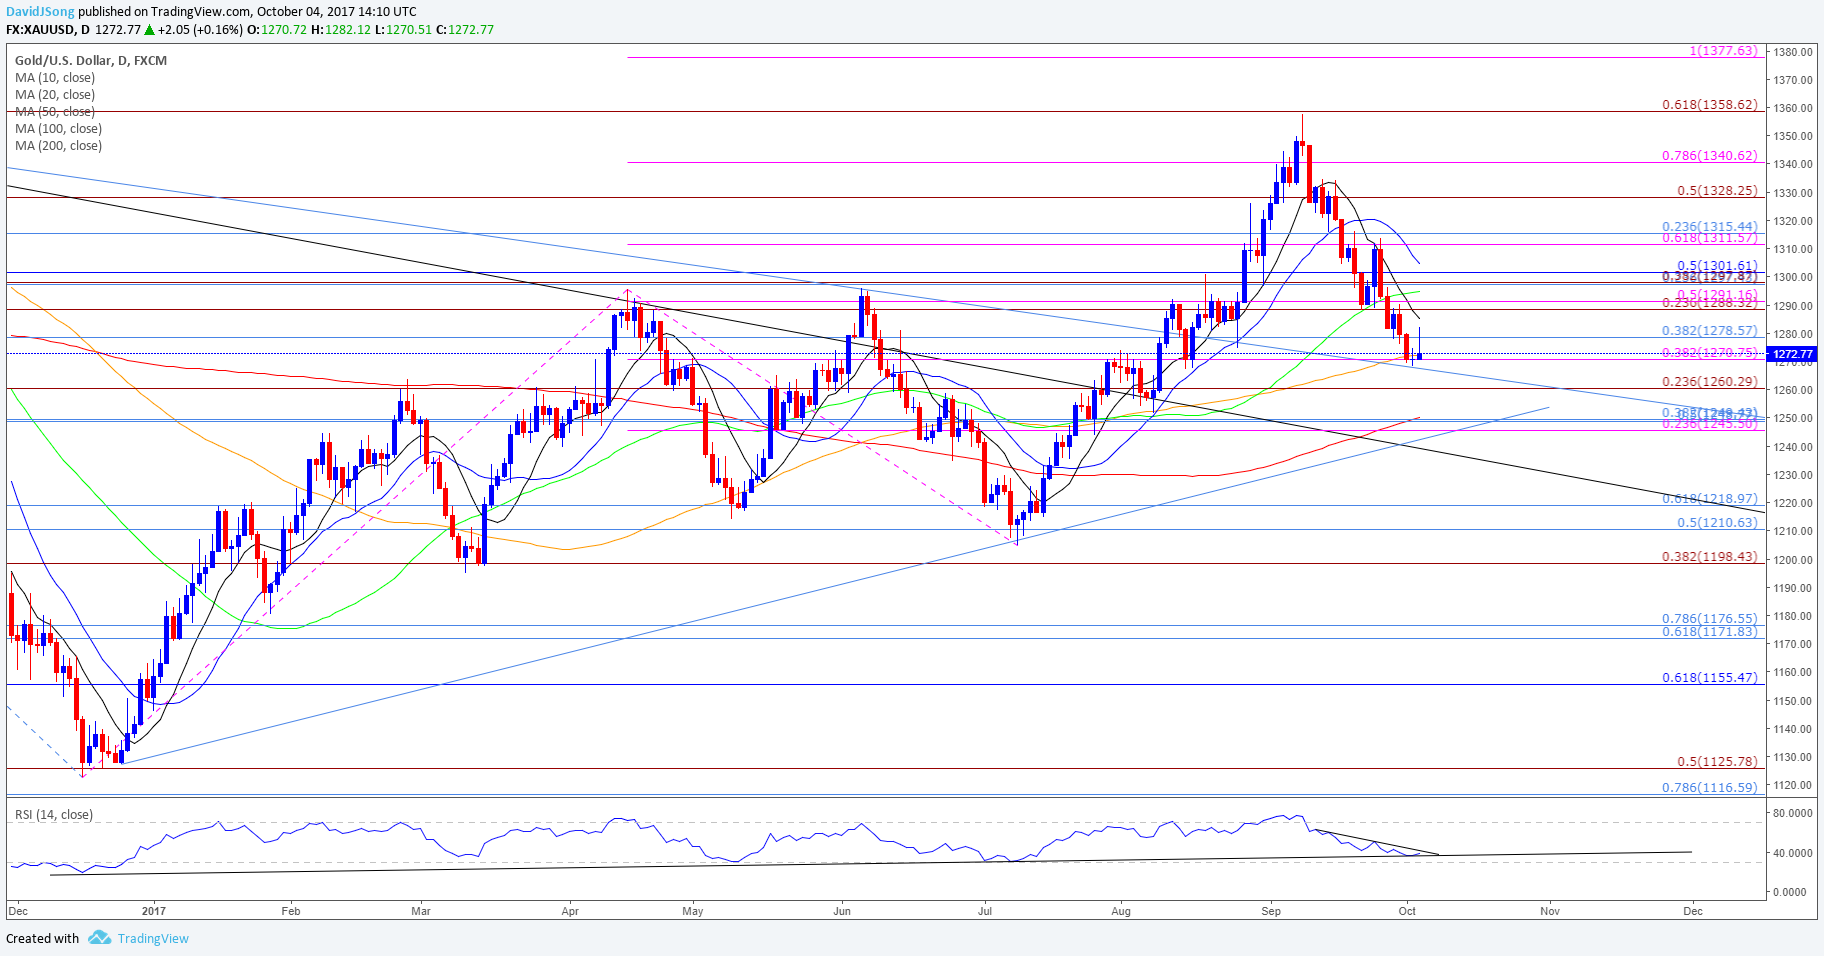Viewport: 1824px width, 956px height.
Task: Click the 0.5(1328.25) Fibonacci label
Action: (1717, 190)
